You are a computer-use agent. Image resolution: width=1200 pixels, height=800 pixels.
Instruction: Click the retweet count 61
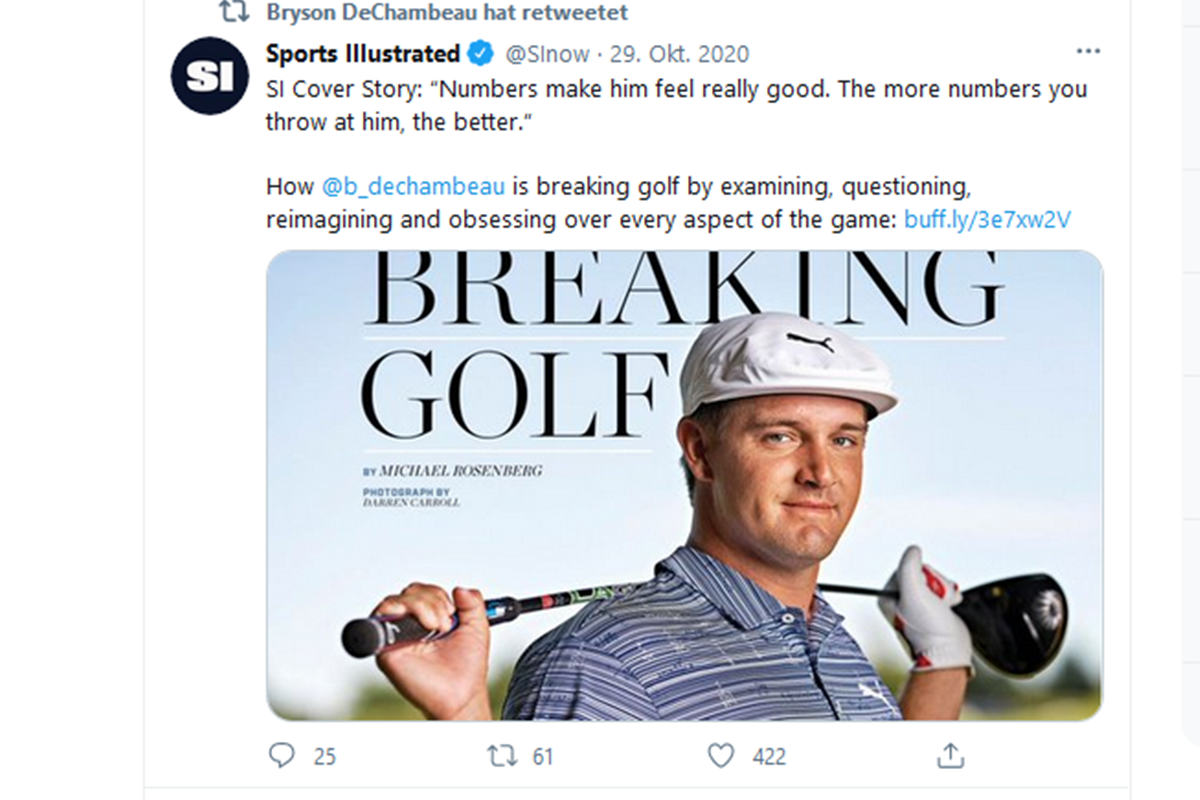542,757
